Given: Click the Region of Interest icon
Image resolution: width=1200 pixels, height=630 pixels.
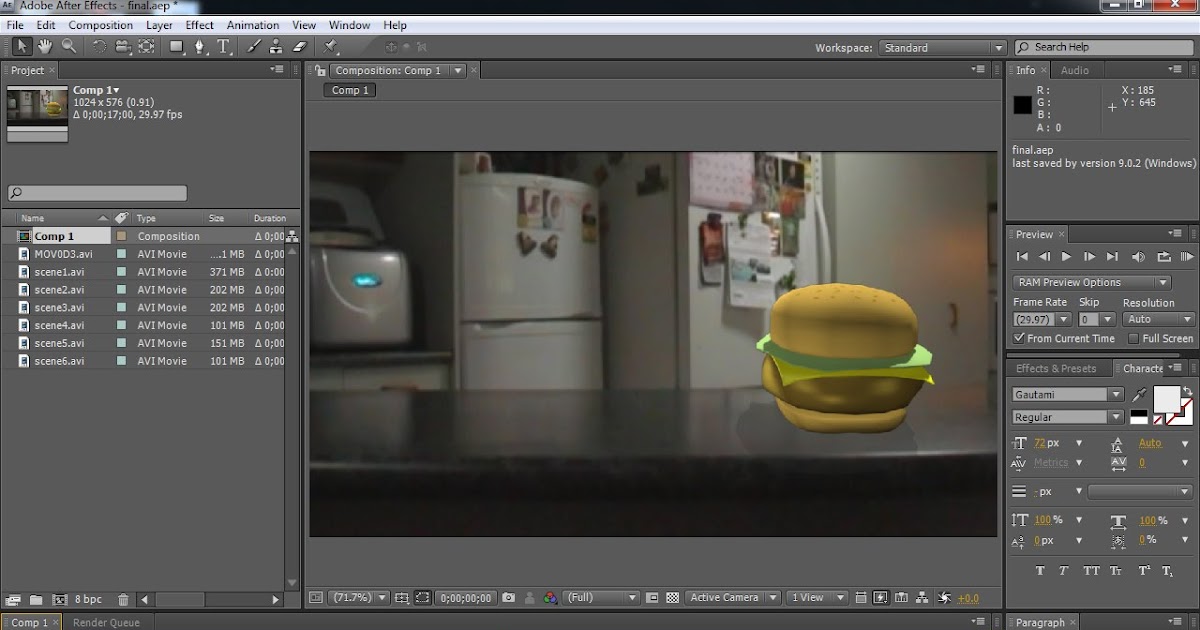Looking at the screenshot, I should (652, 598).
